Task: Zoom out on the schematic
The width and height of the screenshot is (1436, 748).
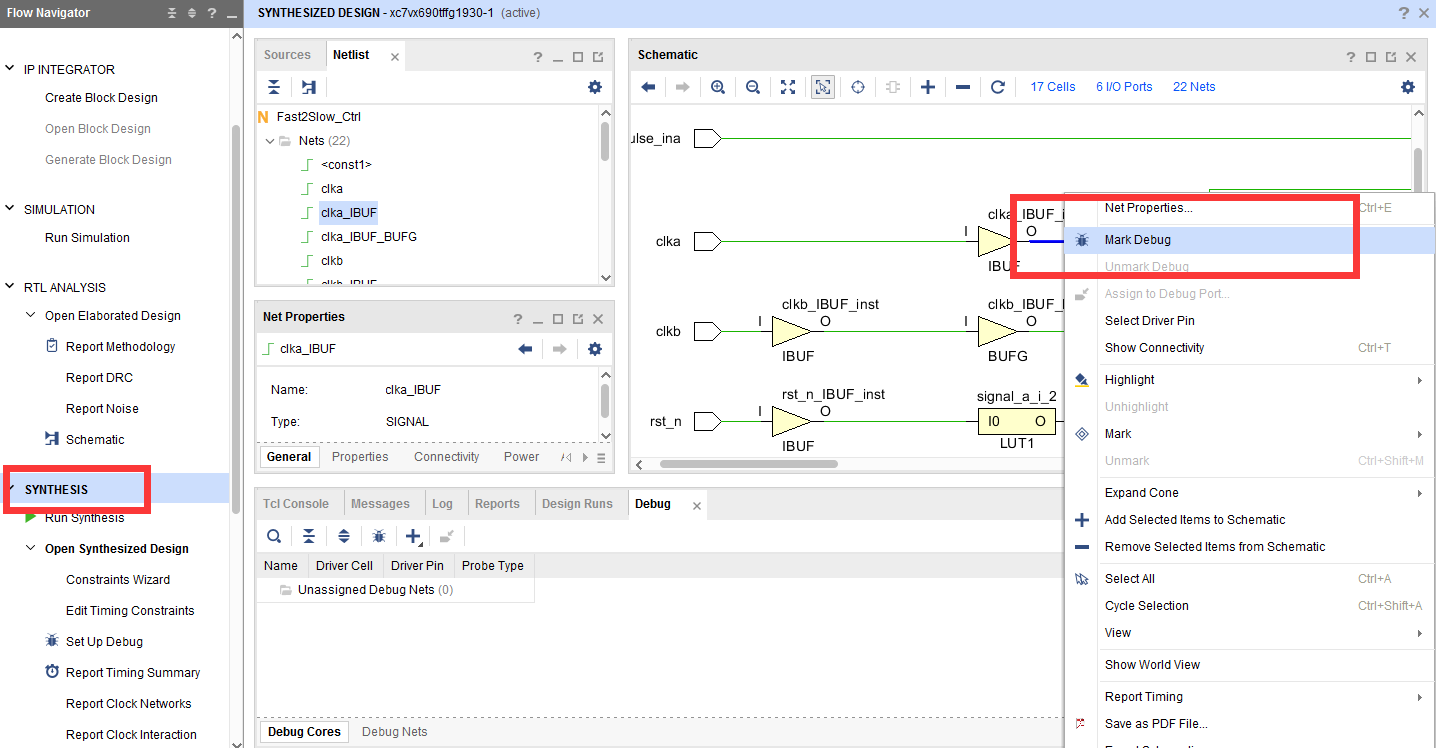Action: tap(753, 87)
